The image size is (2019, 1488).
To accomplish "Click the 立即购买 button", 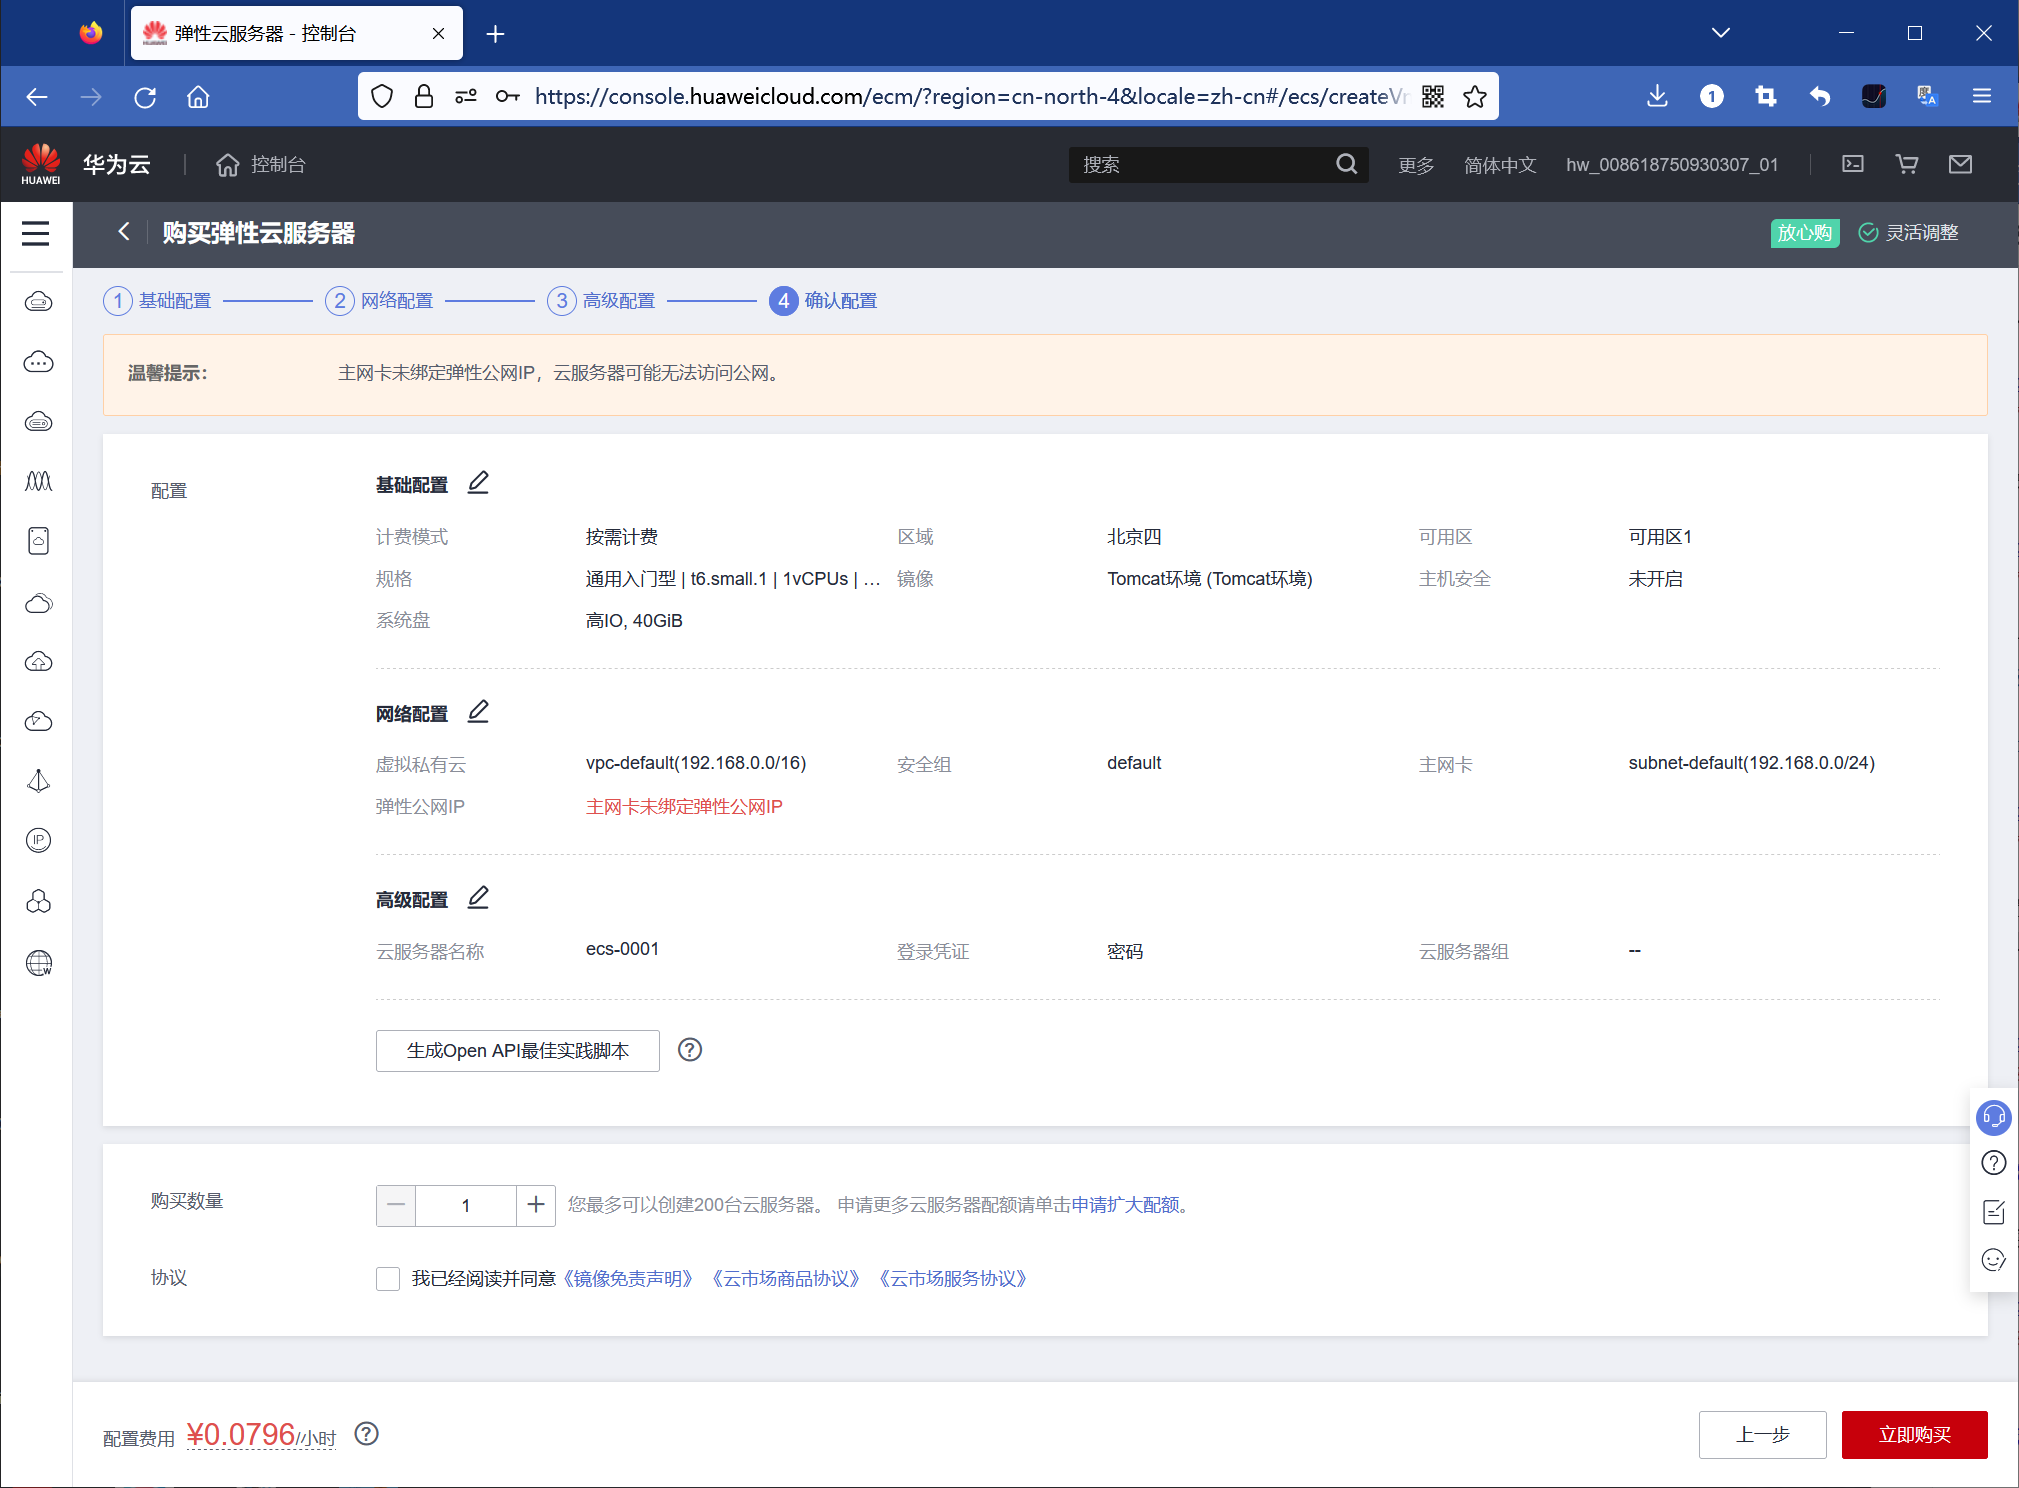I will click(1913, 1435).
